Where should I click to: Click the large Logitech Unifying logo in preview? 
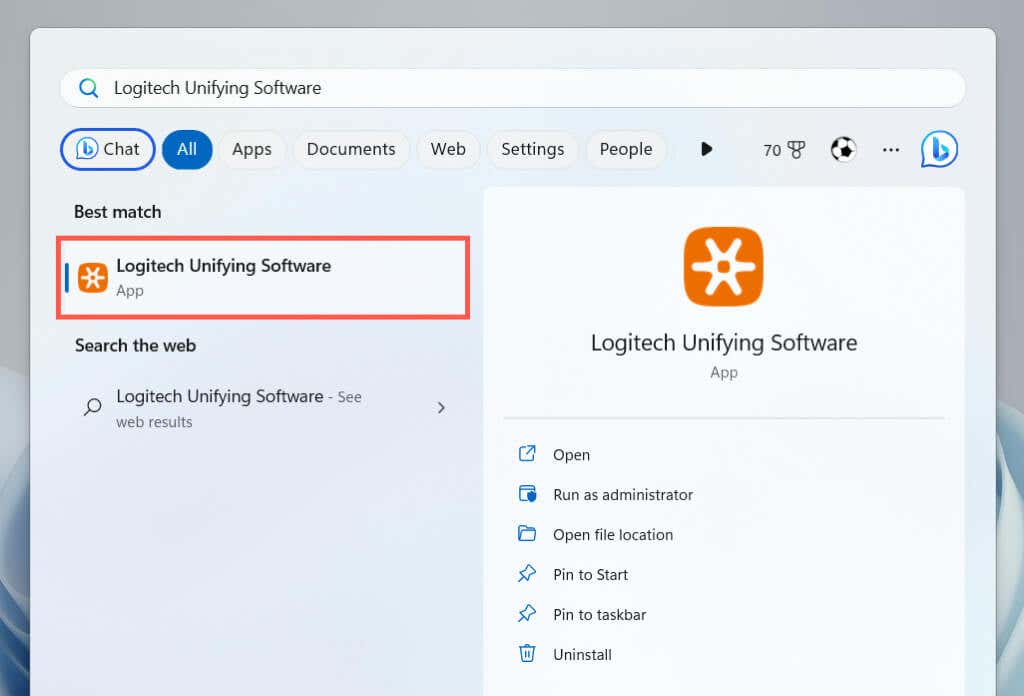[723, 267]
